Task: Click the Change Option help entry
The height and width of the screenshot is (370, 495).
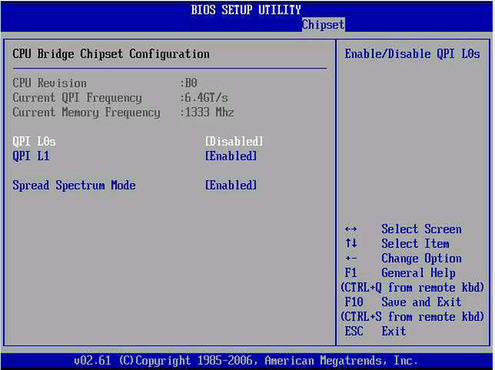Action: point(421,258)
